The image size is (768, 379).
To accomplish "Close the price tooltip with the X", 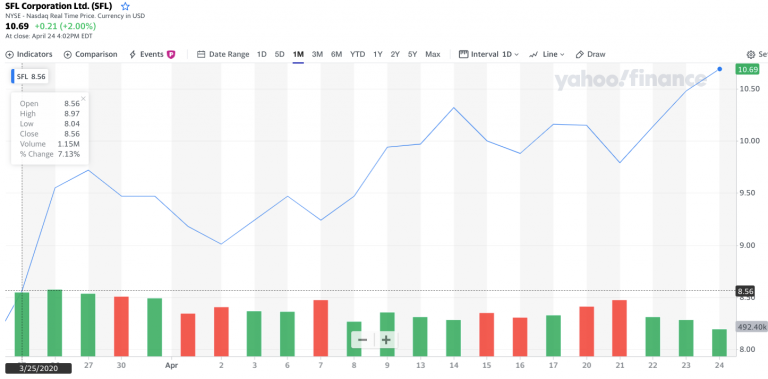I will tap(83, 98).
